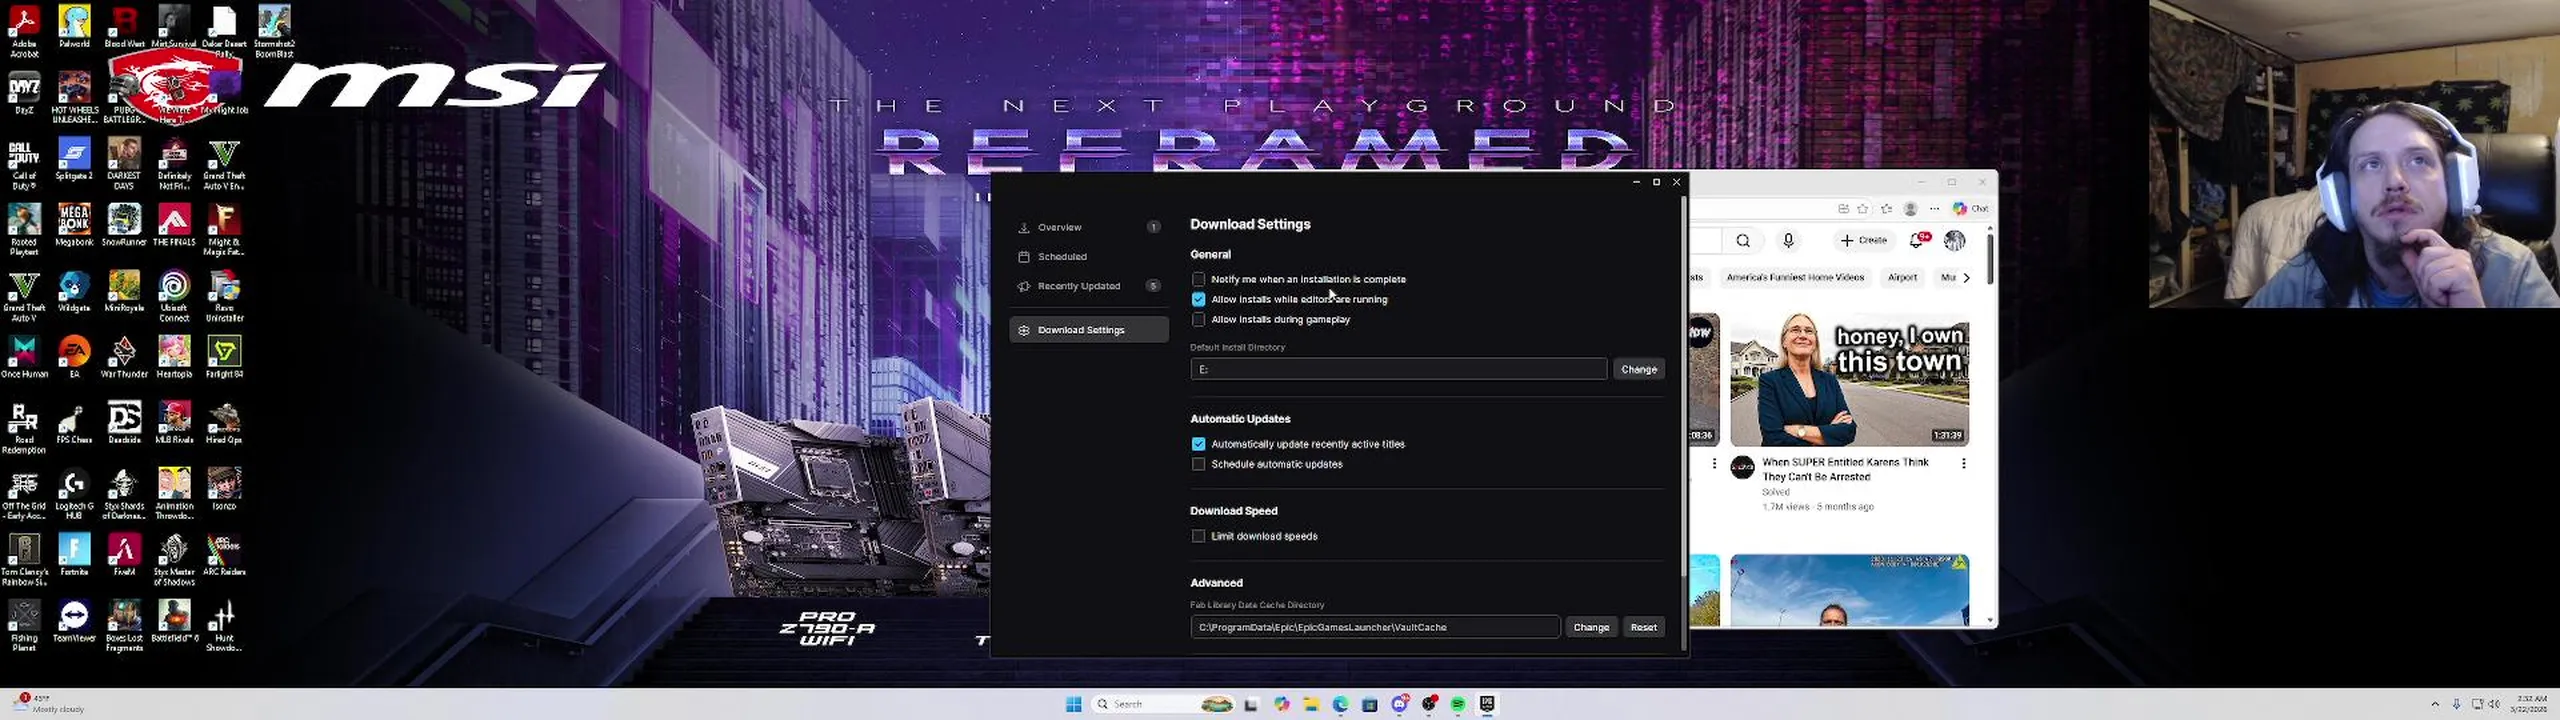
Task: Open YouTube account avatar menu
Action: point(1954,241)
